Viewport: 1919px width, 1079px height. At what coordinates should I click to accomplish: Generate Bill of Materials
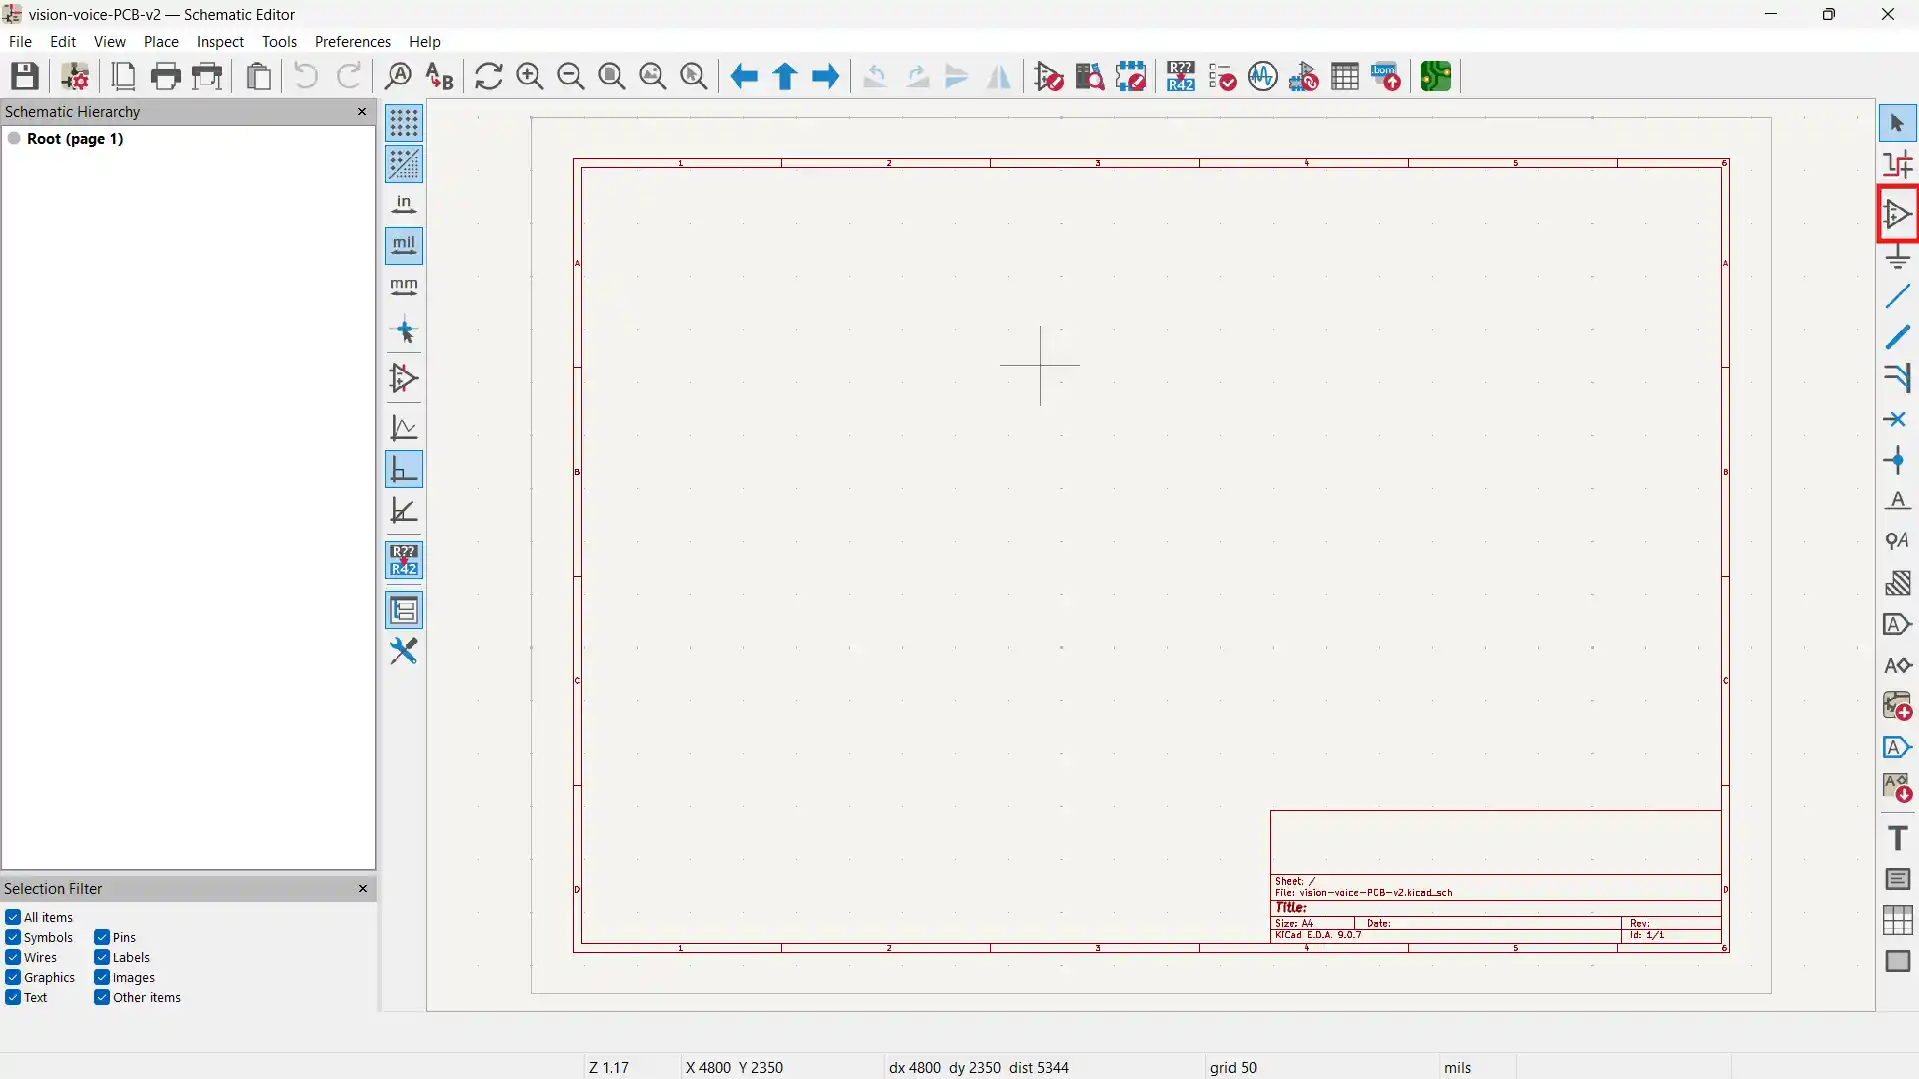click(1386, 76)
